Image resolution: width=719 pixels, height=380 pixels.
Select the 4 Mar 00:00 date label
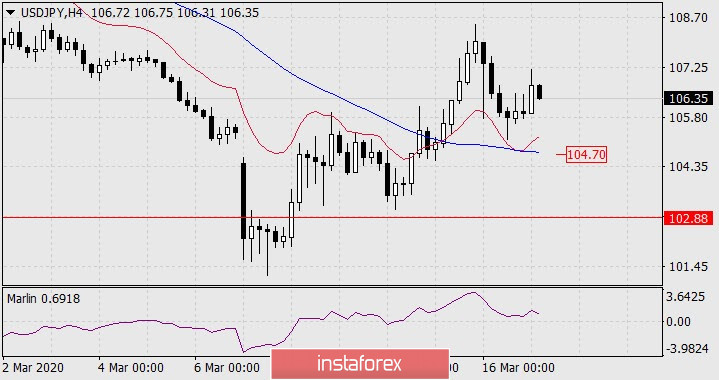(131, 368)
